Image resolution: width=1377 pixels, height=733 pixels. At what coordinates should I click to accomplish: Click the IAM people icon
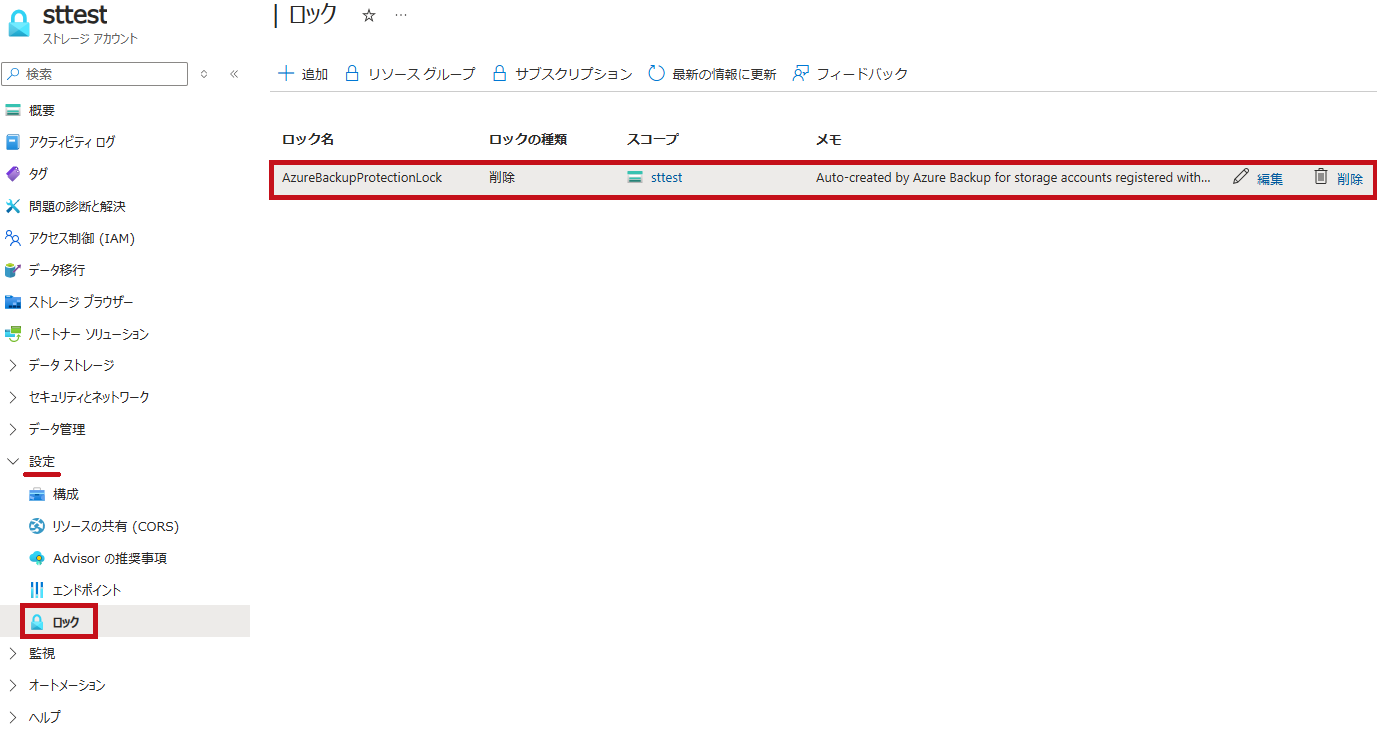13,238
